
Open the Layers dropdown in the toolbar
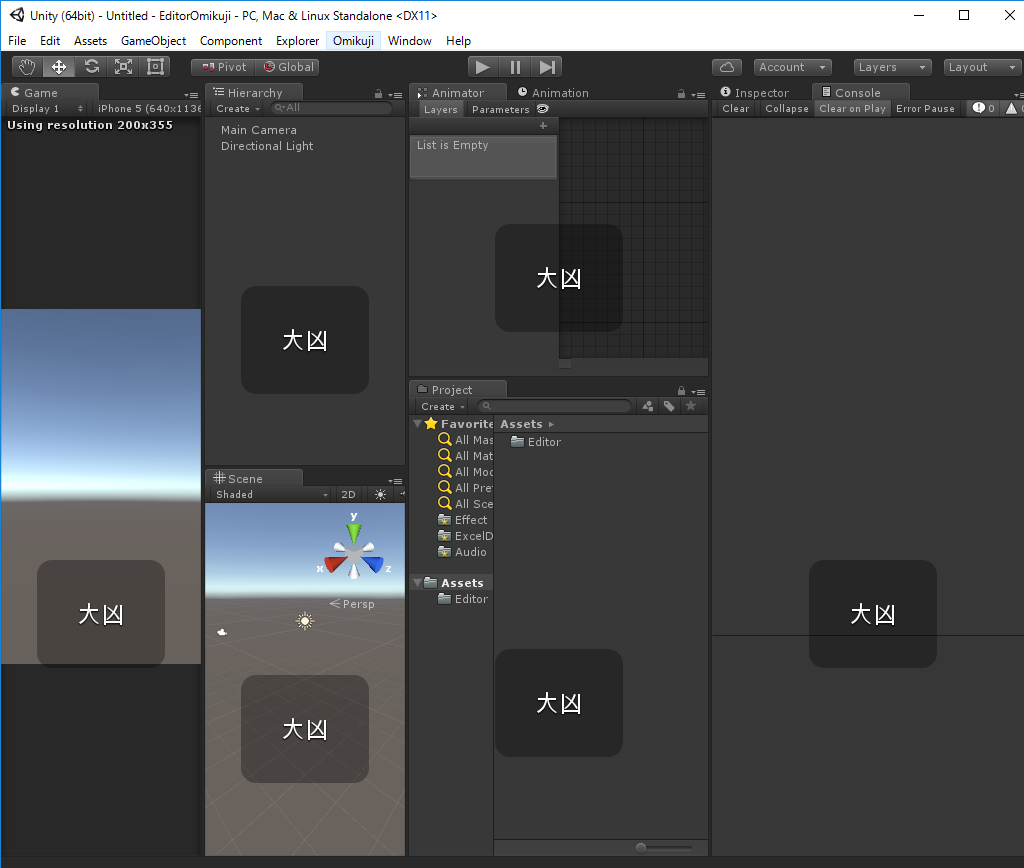892,66
